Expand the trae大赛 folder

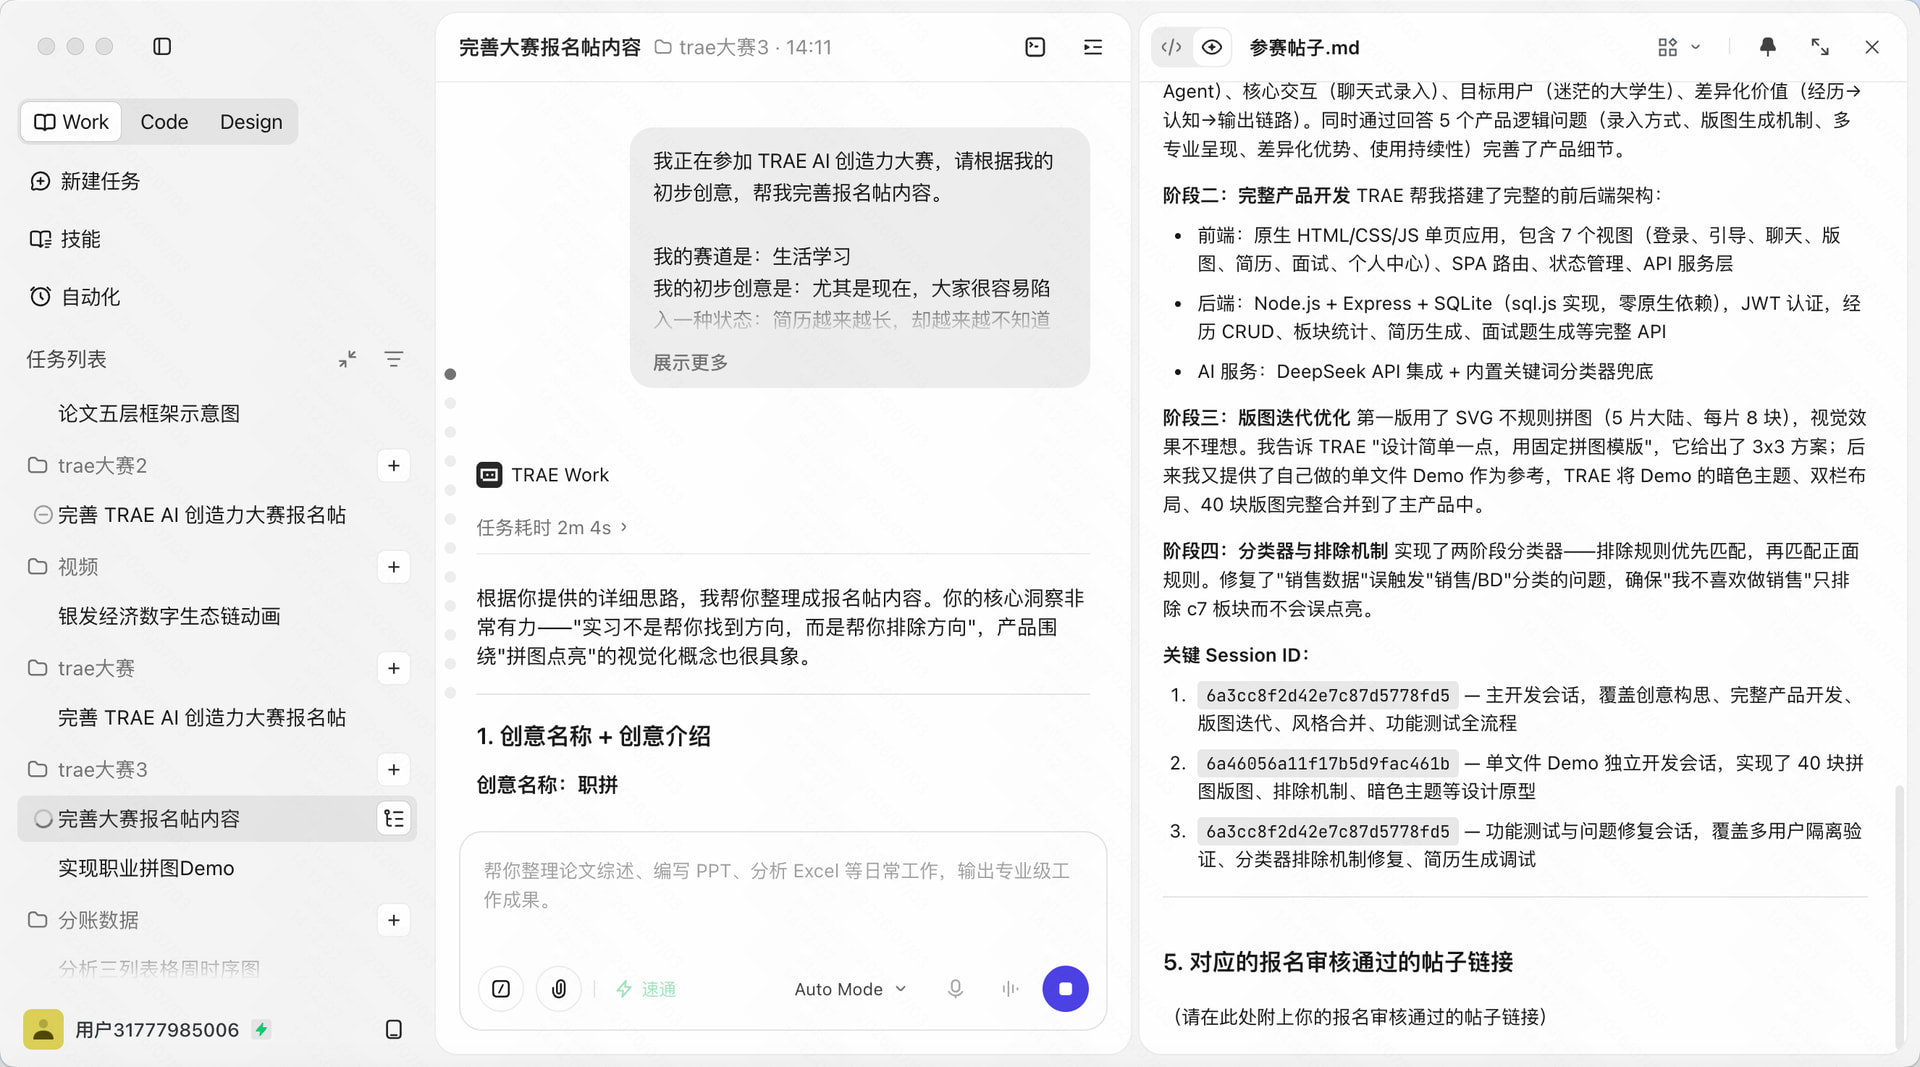click(82, 668)
